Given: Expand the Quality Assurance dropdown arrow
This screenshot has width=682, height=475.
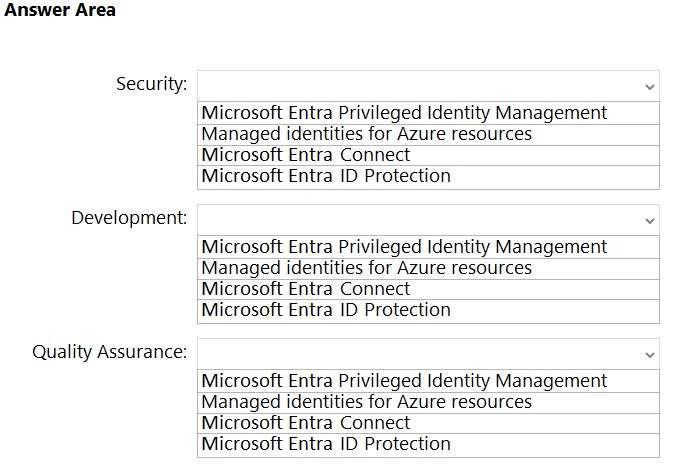Looking at the screenshot, I should click(x=650, y=354).
